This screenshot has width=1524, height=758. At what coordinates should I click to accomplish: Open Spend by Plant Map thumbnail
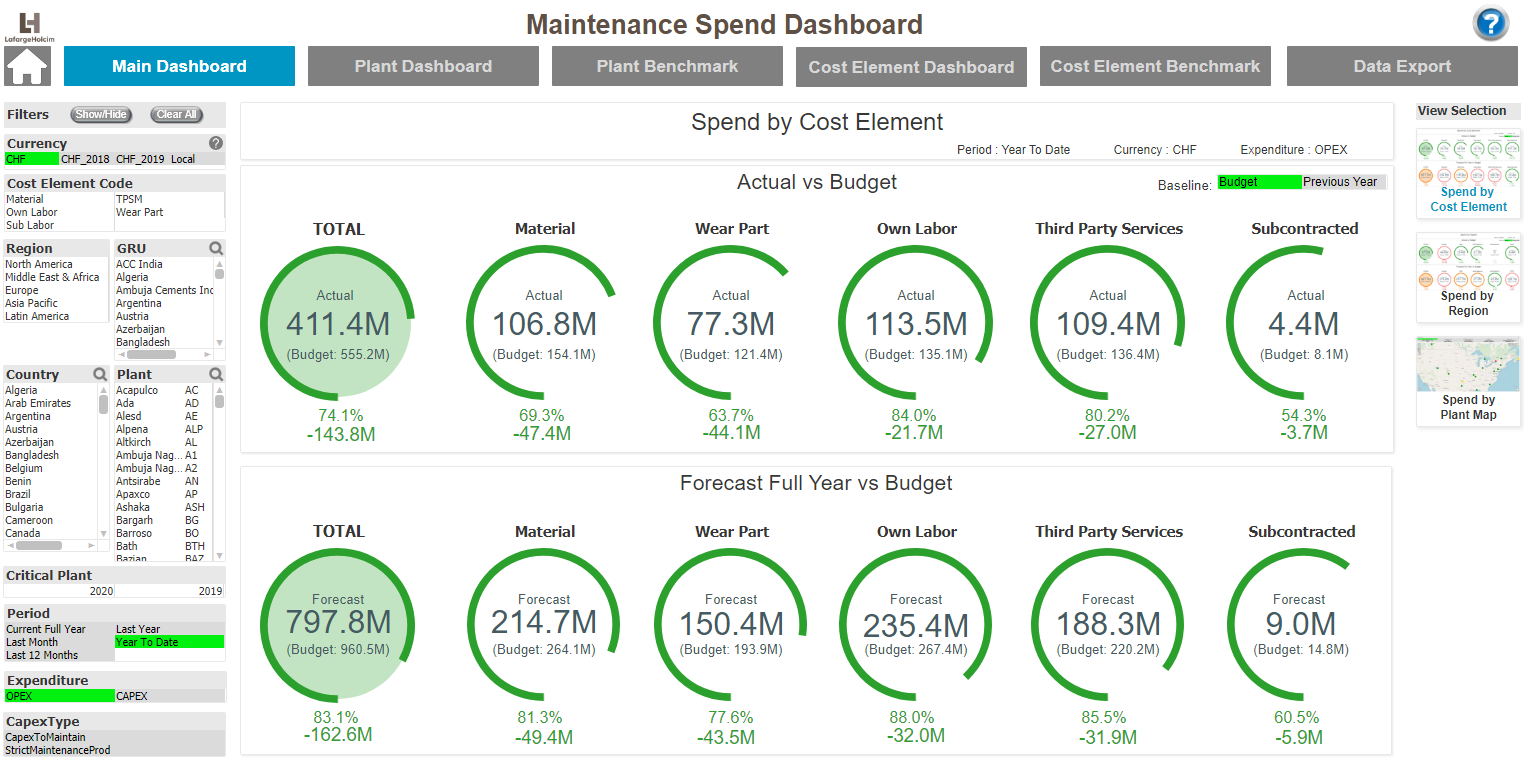tap(1468, 380)
